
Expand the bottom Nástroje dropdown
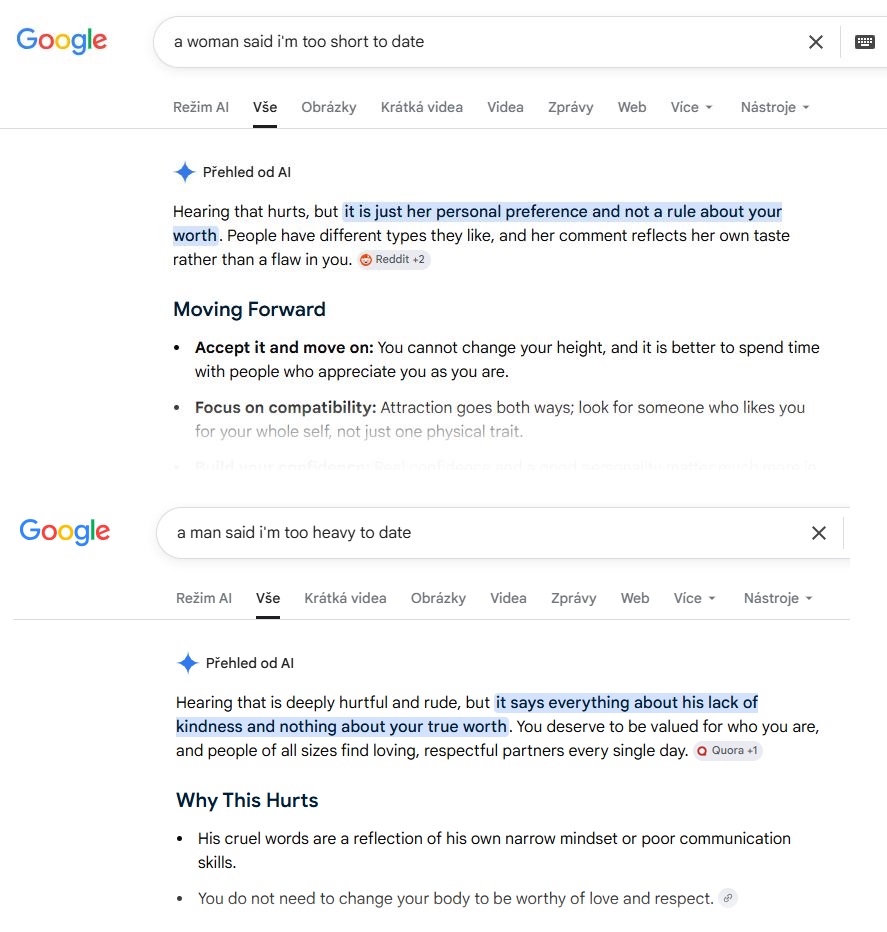(778, 599)
